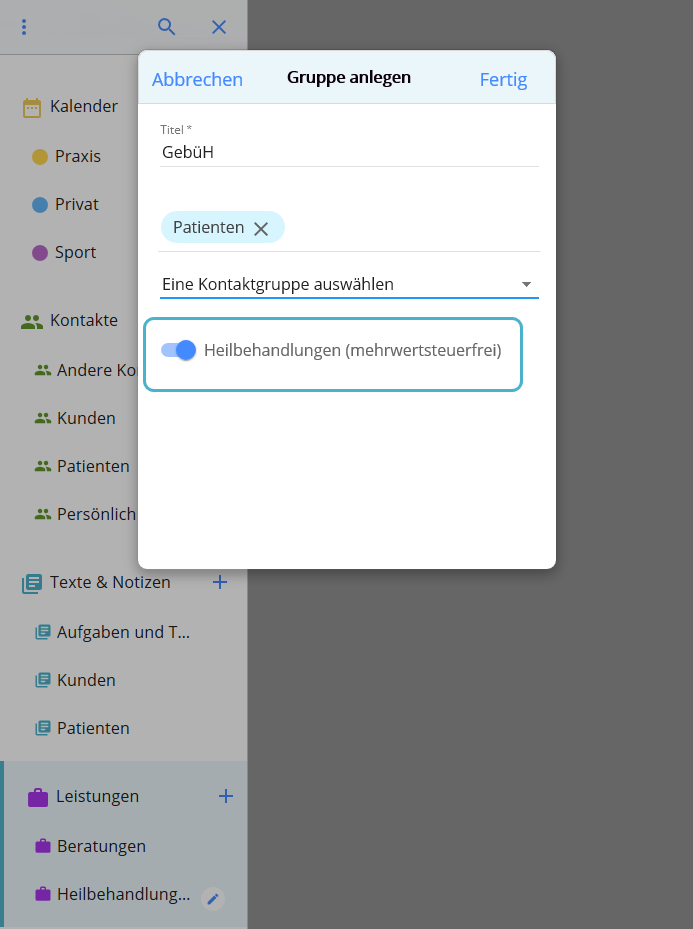Toggle Heilbehandlungen (mehrwertsteuerfrei) switch
The image size is (693, 929).
click(178, 350)
